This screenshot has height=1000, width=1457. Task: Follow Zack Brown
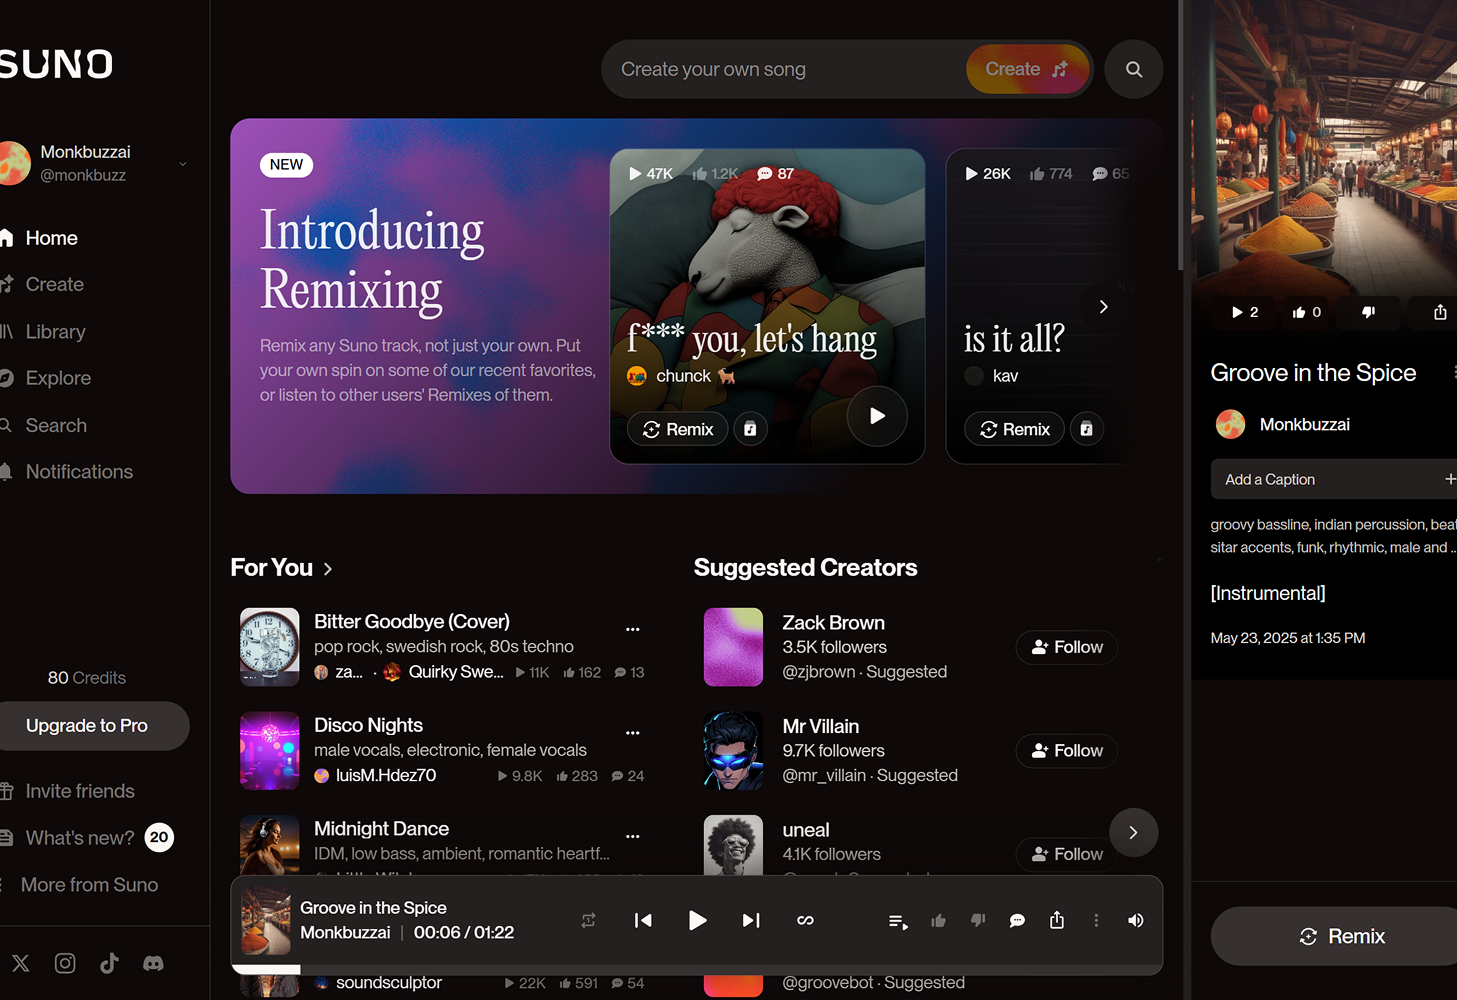(1067, 647)
